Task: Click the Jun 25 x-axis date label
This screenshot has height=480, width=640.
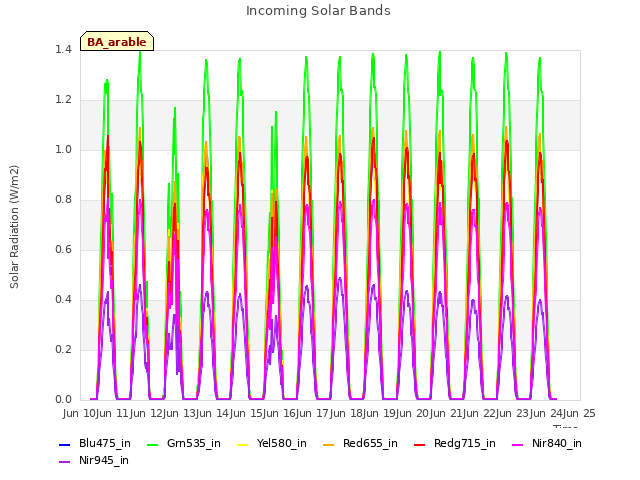Action: (580, 413)
